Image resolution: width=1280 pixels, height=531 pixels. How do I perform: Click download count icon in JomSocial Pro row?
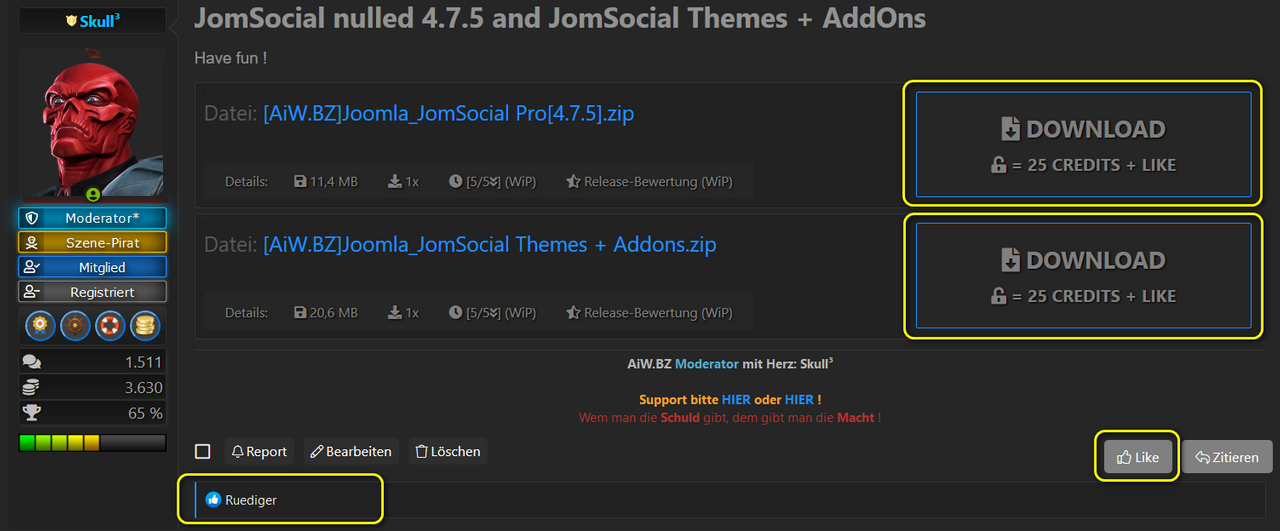coord(395,182)
